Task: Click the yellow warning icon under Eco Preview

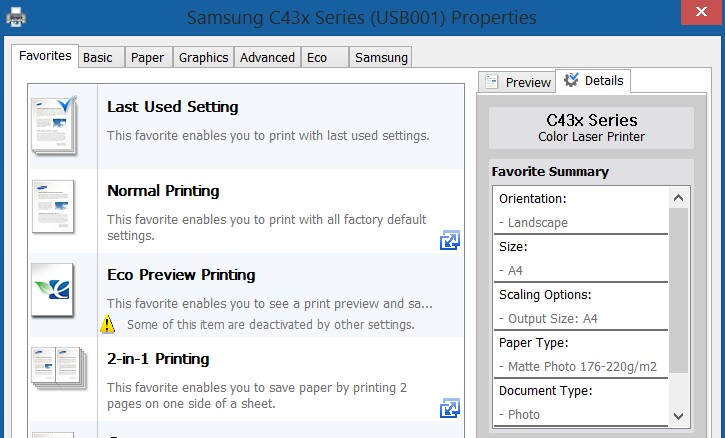Action: 107,324
